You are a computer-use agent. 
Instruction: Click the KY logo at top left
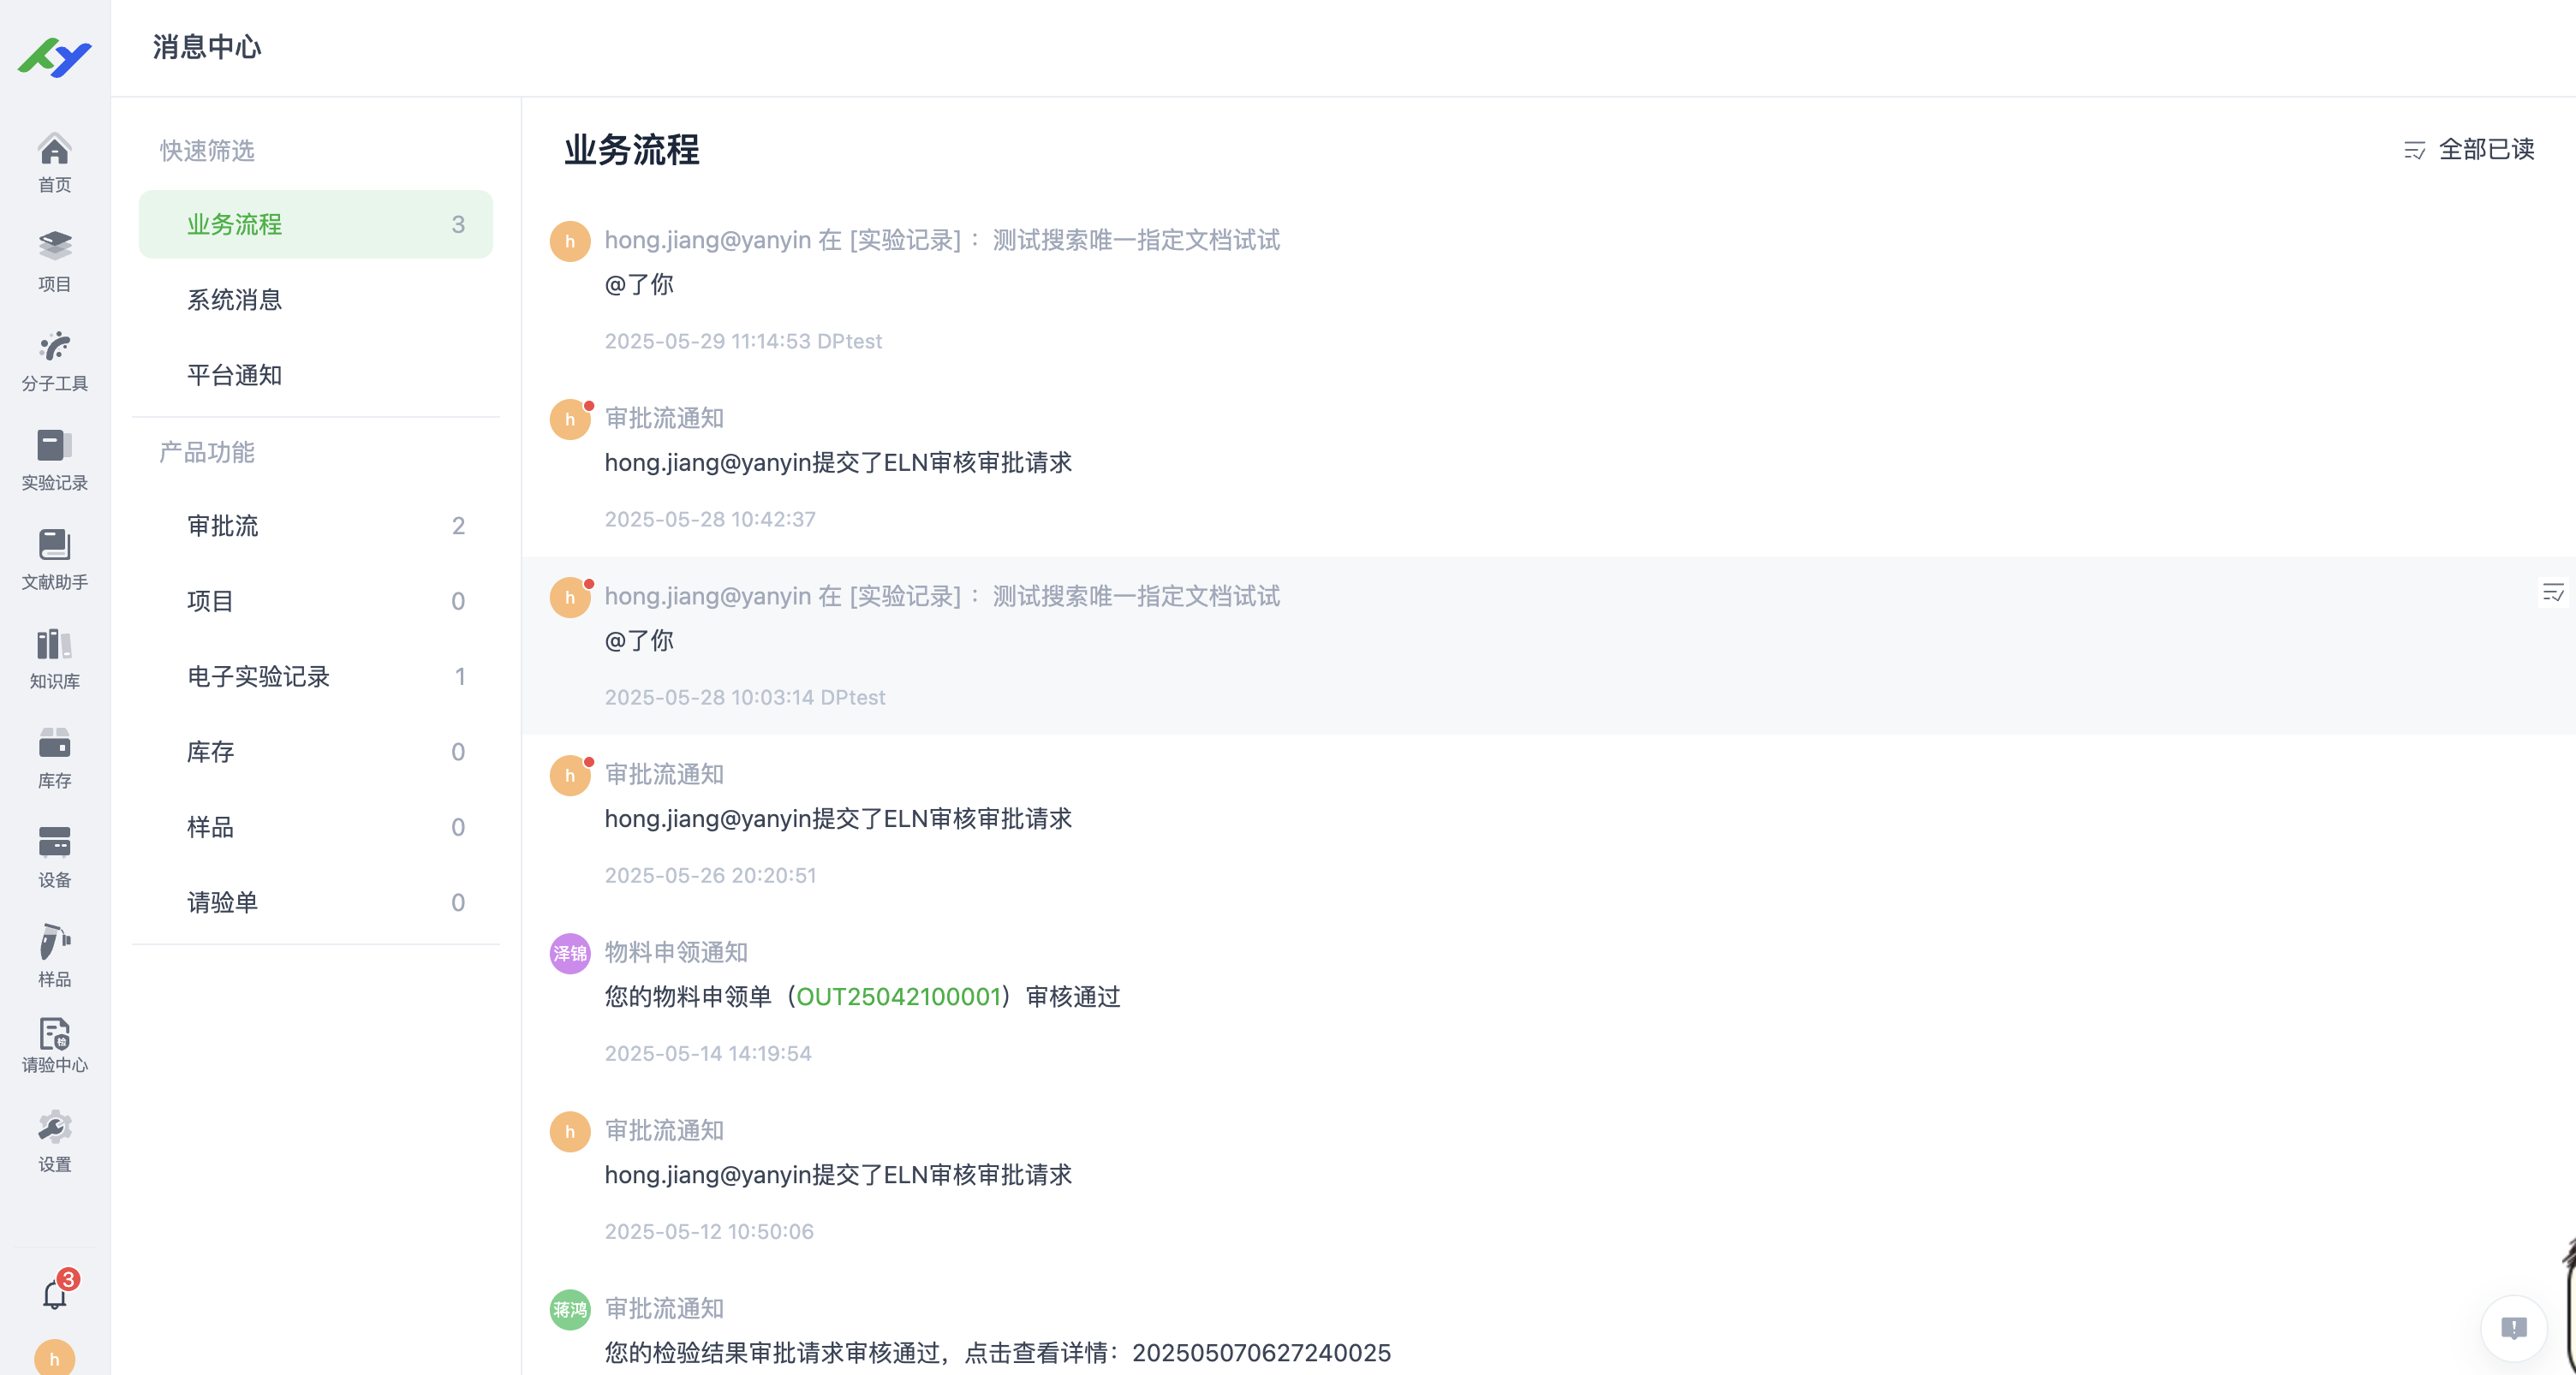[54, 57]
